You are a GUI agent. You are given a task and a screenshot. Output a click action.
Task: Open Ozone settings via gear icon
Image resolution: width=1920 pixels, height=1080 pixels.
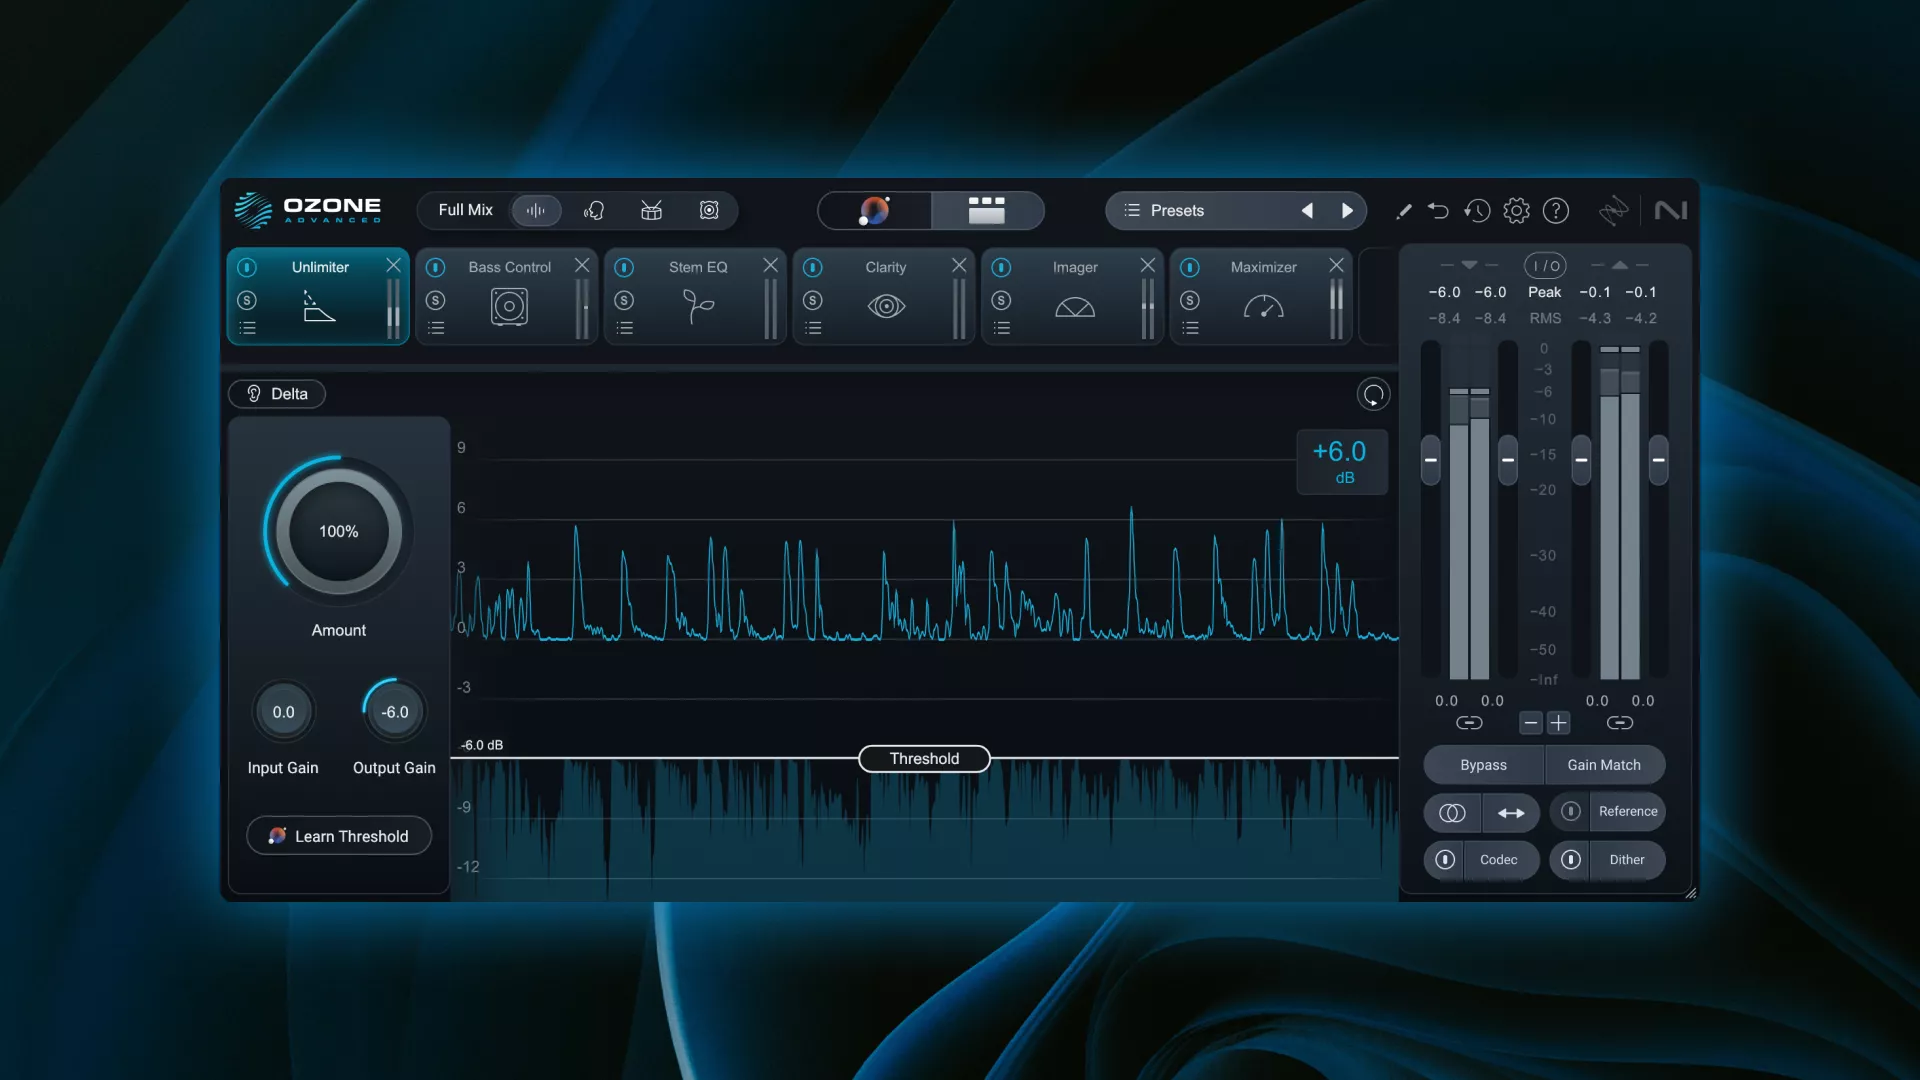pos(1517,210)
